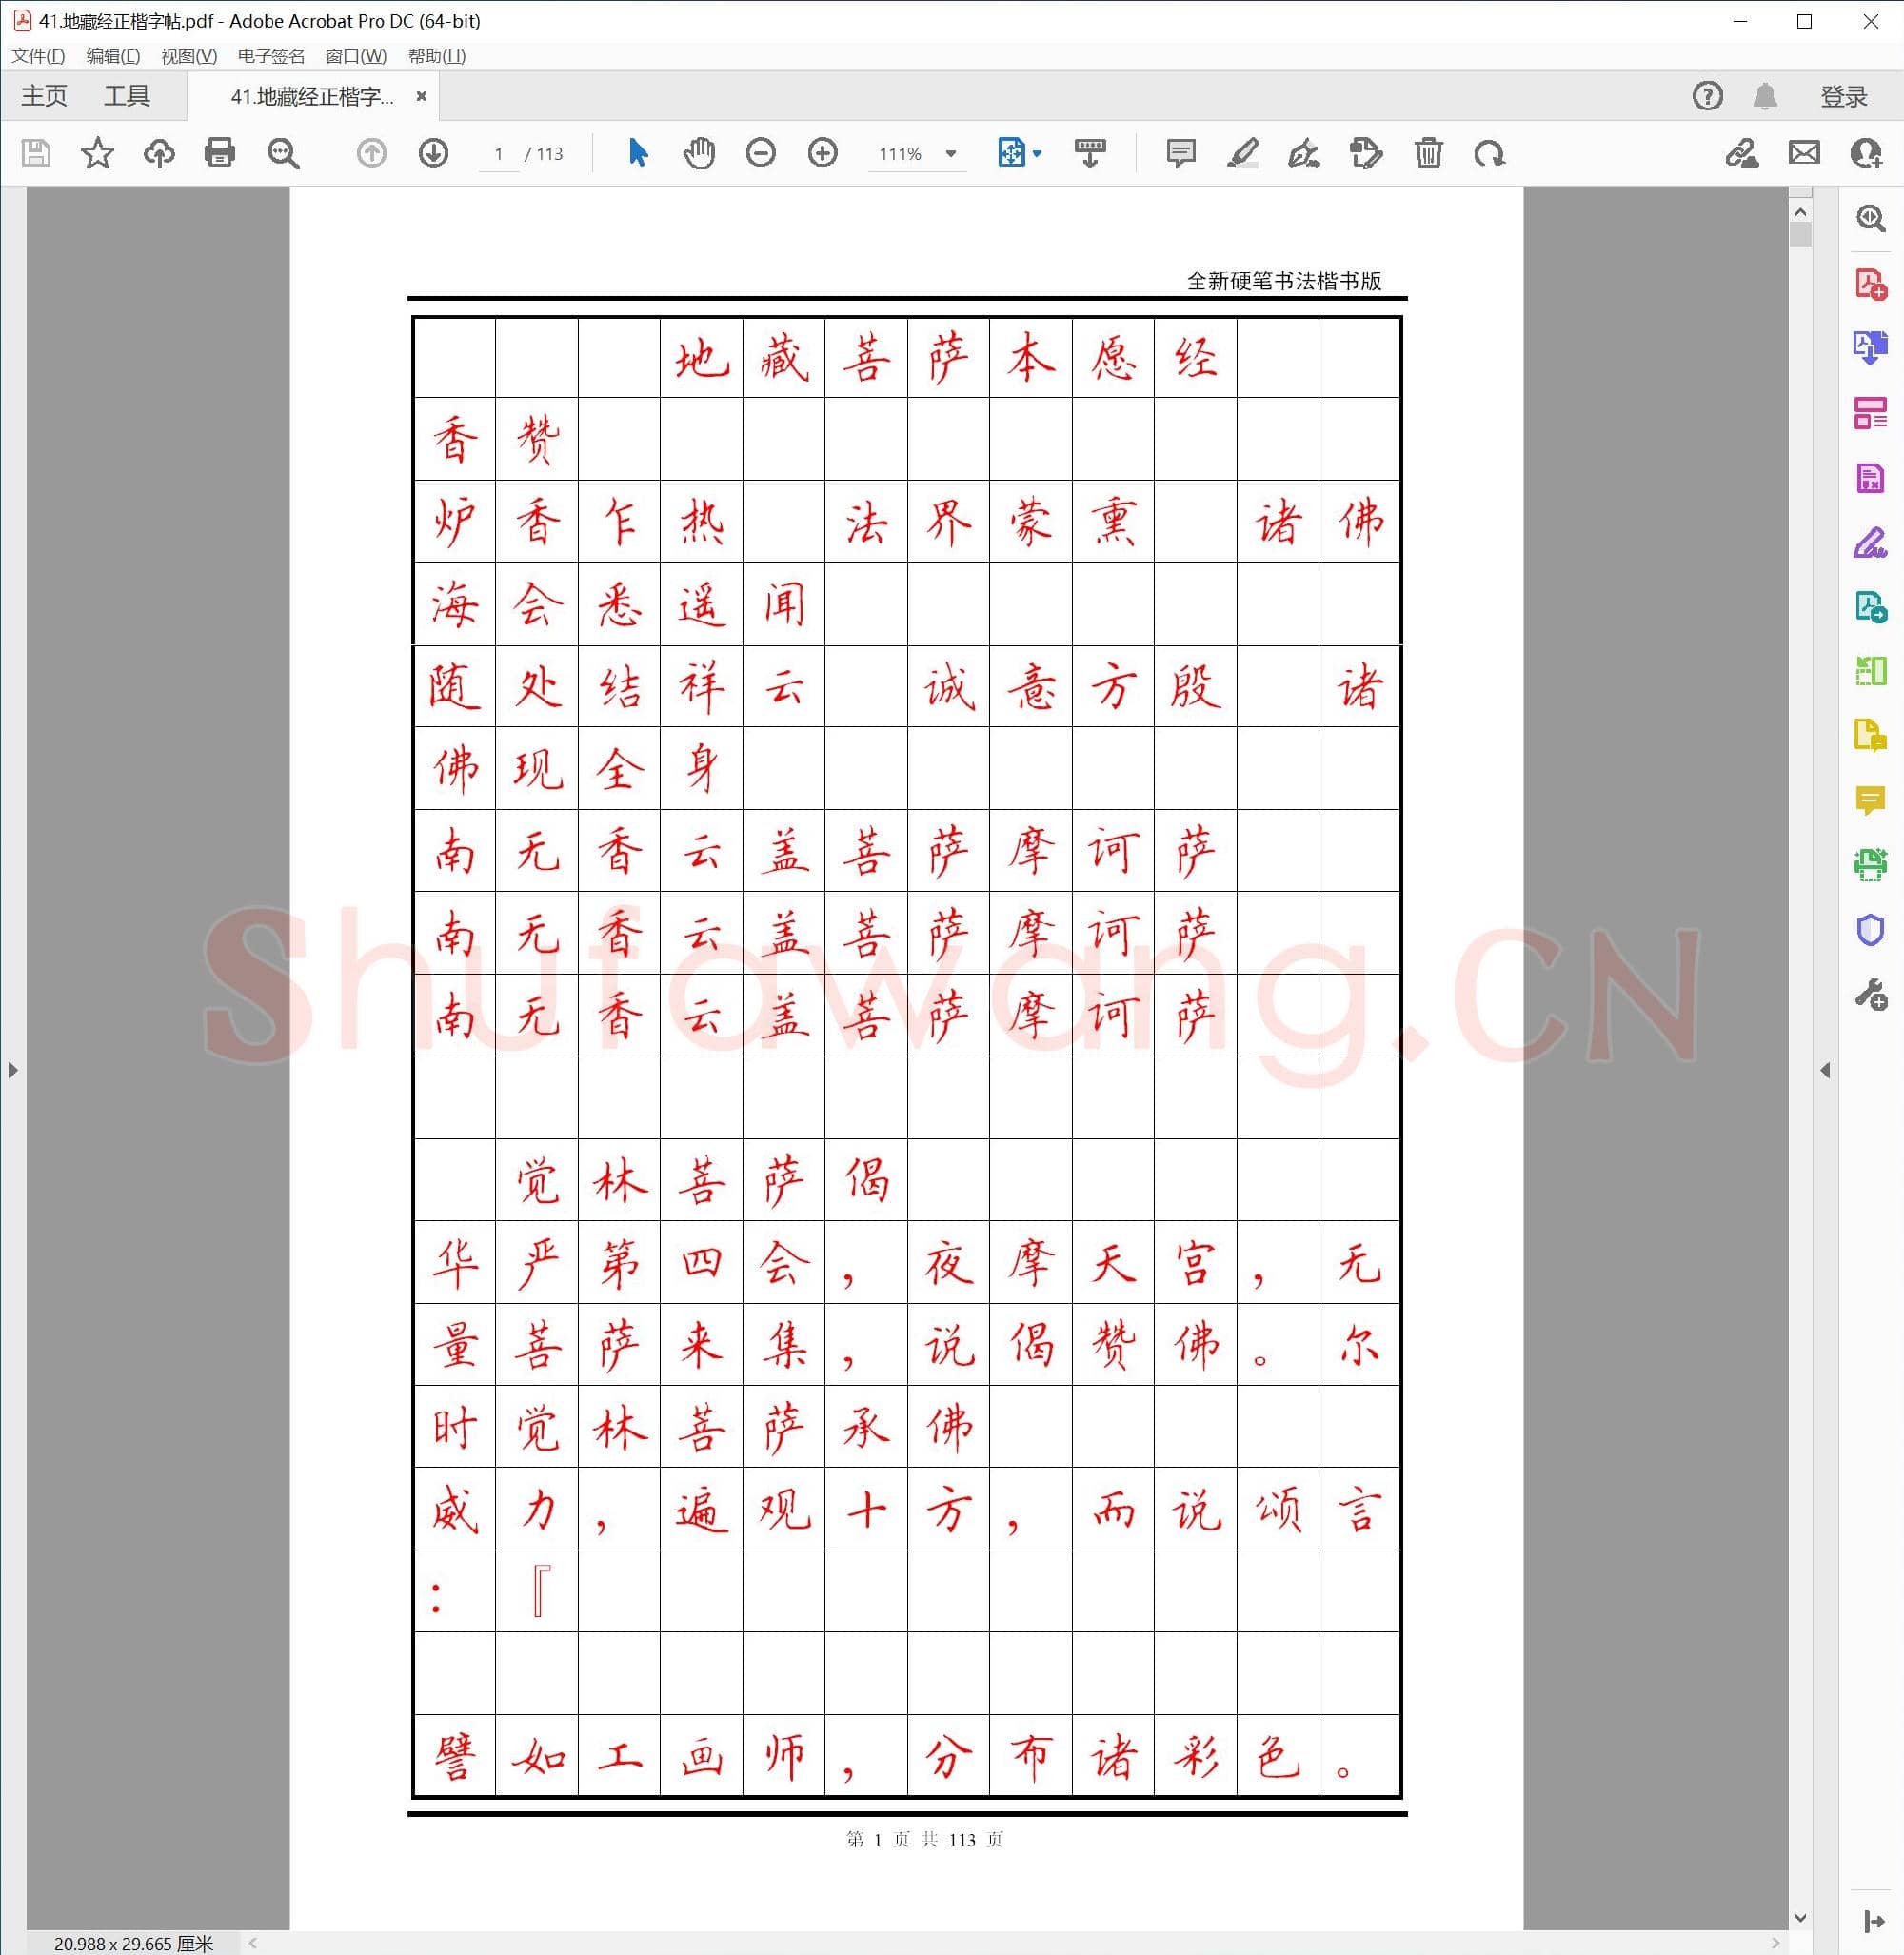
Task: Toggle the signature annotation tool
Action: point(1302,153)
